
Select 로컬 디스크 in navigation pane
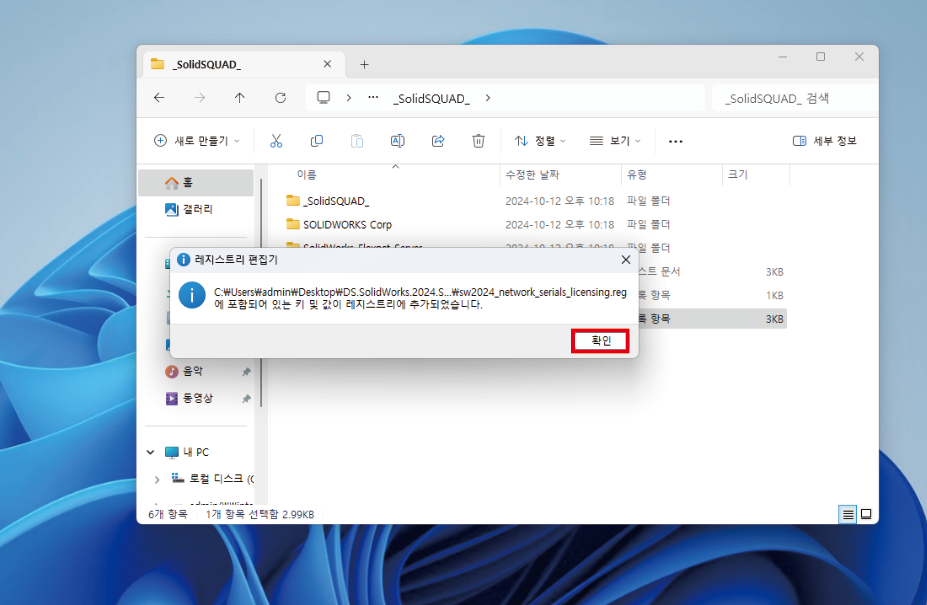point(212,478)
